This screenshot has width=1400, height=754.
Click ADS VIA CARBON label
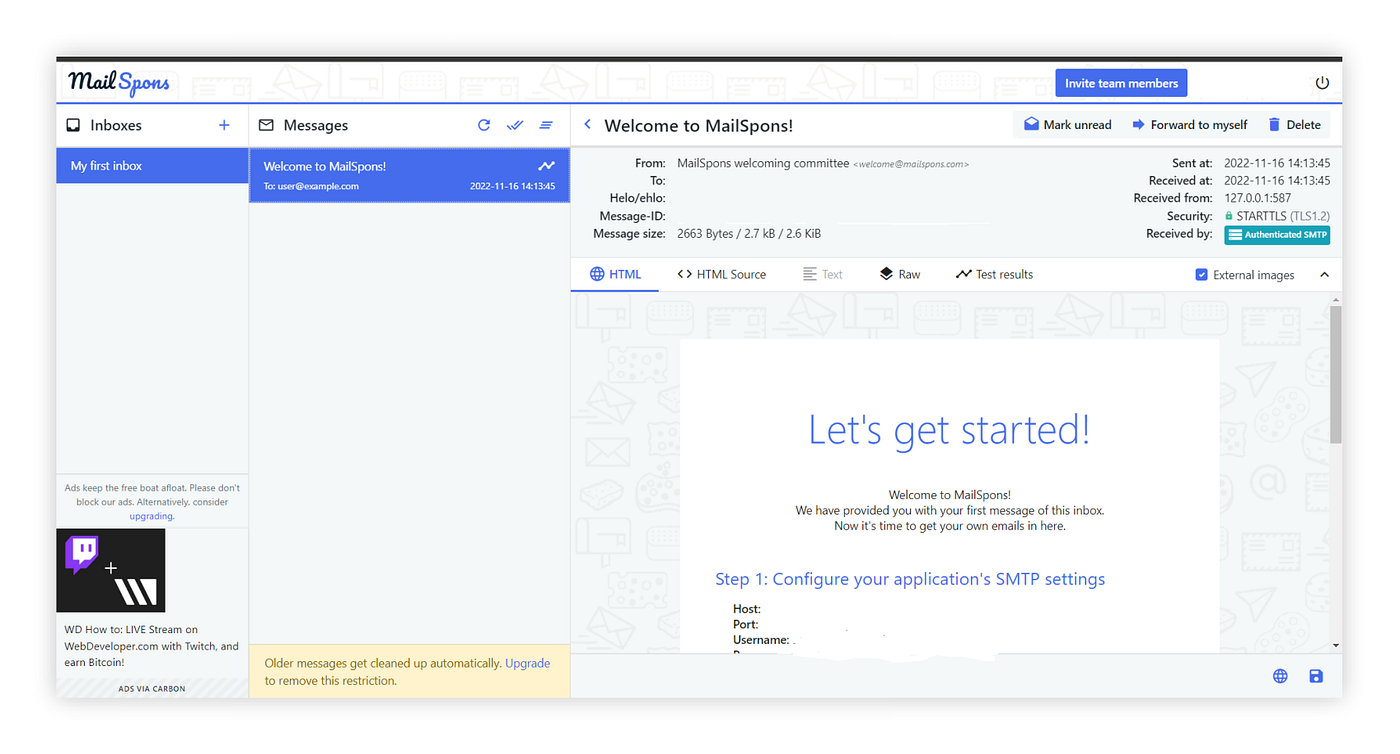point(152,688)
